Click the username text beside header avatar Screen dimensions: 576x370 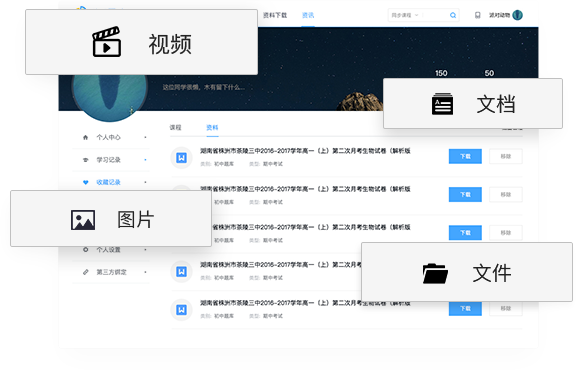coord(499,15)
